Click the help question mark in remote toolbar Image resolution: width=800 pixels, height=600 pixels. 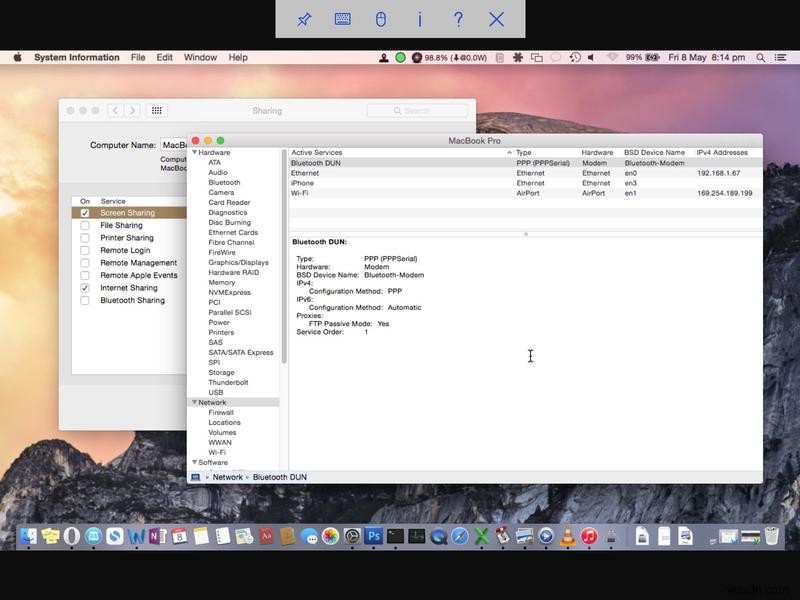[458, 19]
